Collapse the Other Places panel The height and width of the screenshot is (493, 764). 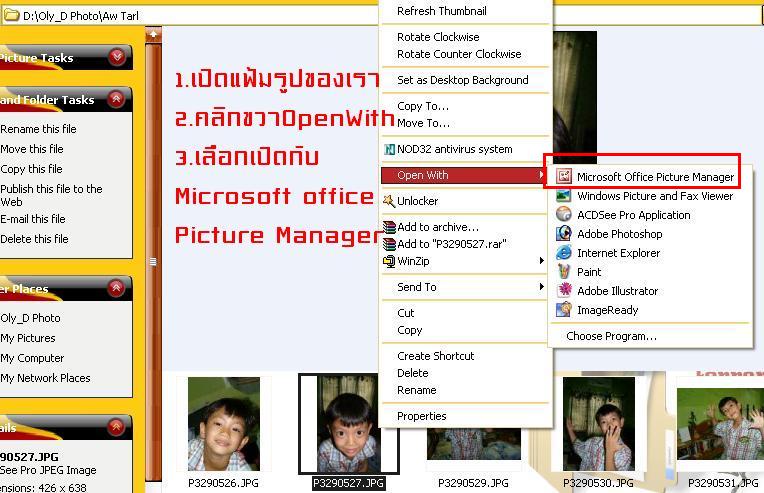pyautogui.click(x=116, y=288)
